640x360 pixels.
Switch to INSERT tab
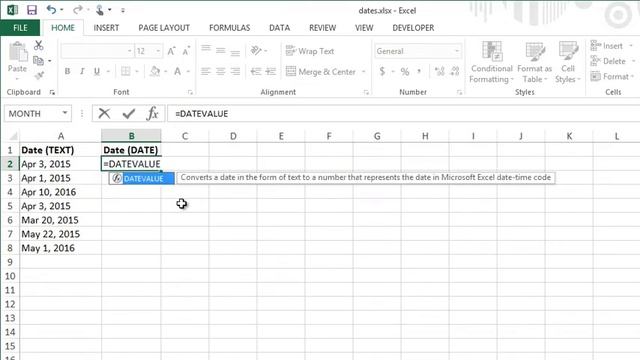(106, 28)
